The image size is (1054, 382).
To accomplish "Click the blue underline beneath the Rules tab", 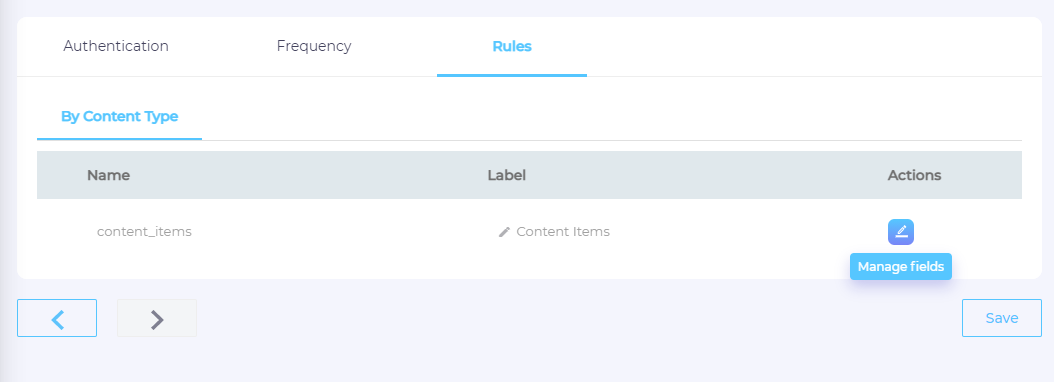I will coord(512,75).
